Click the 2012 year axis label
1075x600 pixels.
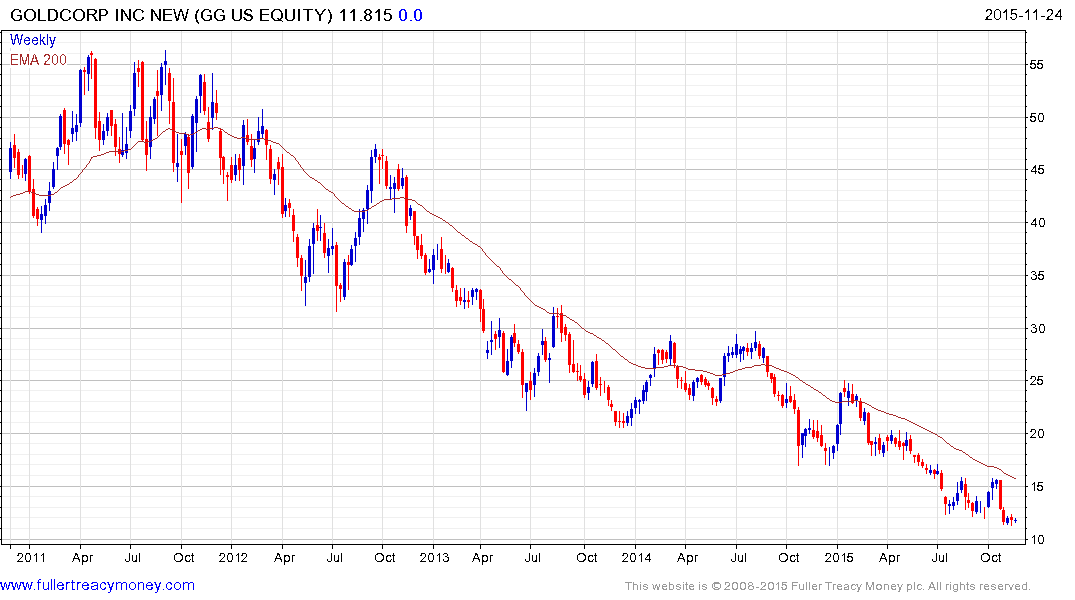click(233, 557)
